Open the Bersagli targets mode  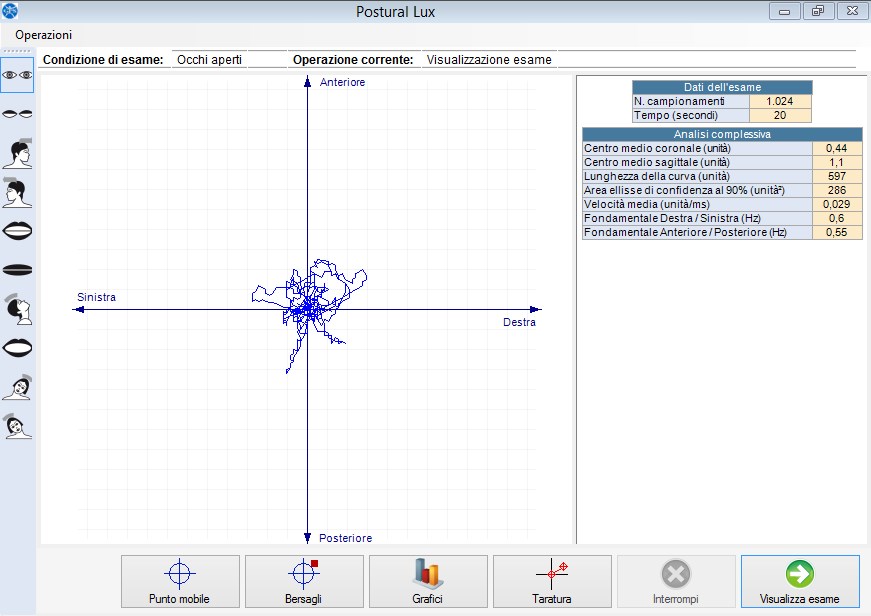pyautogui.click(x=304, y=581)
